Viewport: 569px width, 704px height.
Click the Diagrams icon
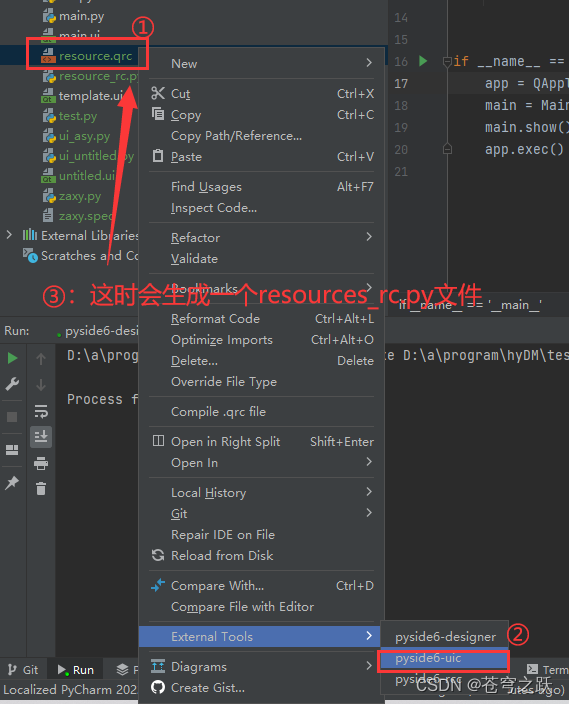tap(158, 666)
